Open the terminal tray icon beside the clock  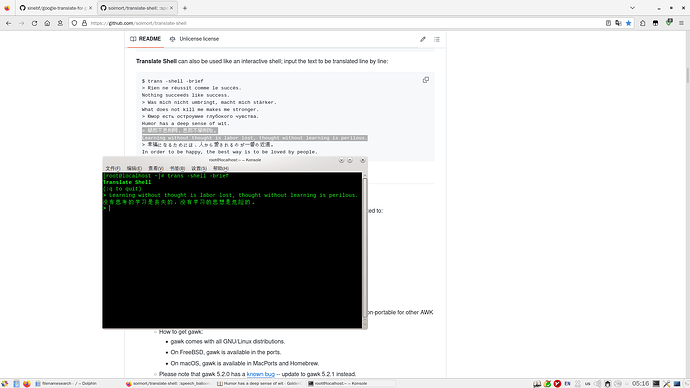click(x=656, y=384)
